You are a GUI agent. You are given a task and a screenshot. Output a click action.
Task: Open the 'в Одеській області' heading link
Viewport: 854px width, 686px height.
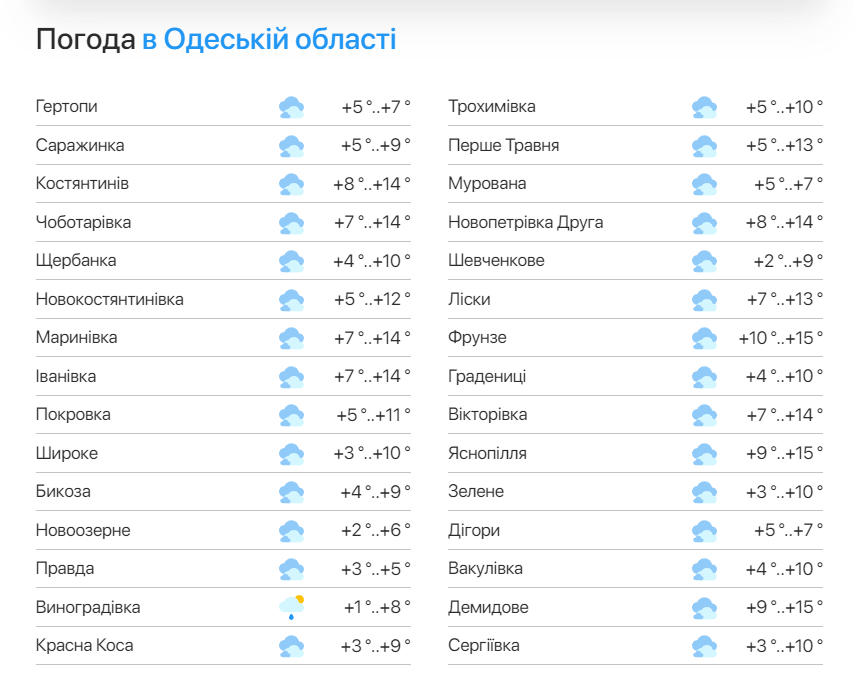tap(269, 40)
